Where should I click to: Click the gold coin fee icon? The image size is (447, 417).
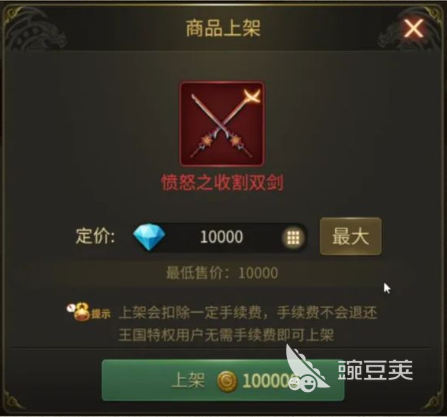(227, 381)
